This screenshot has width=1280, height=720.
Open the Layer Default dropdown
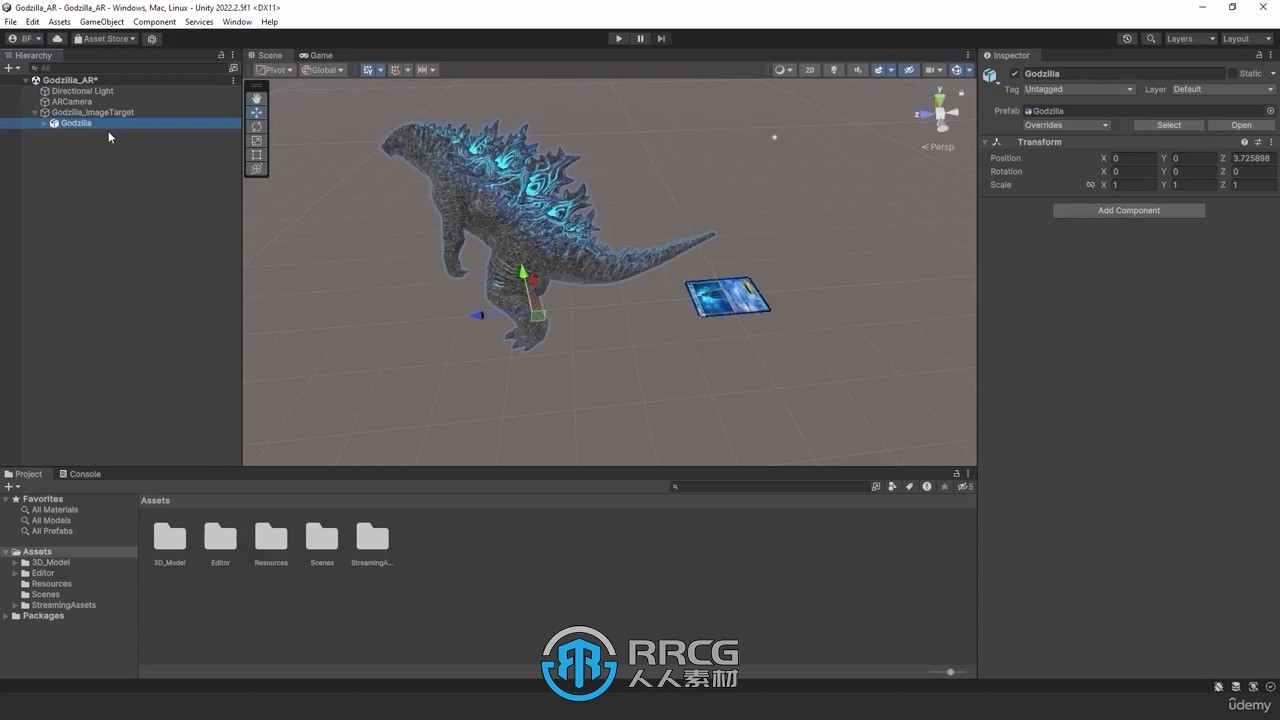(1223, 89)
